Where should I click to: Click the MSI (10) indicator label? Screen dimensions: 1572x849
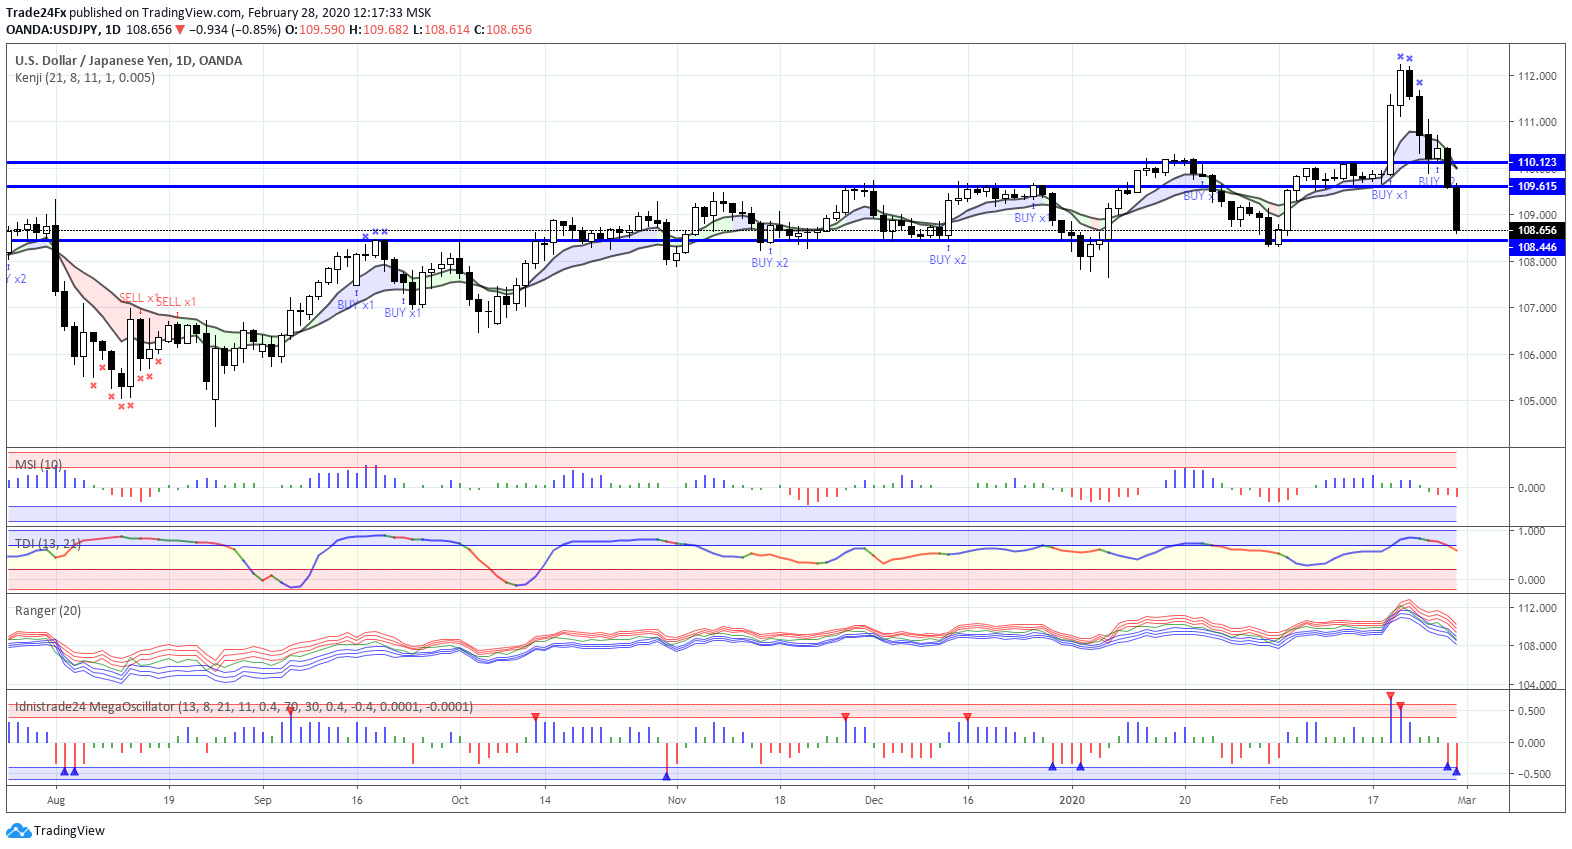pos(39,465)
